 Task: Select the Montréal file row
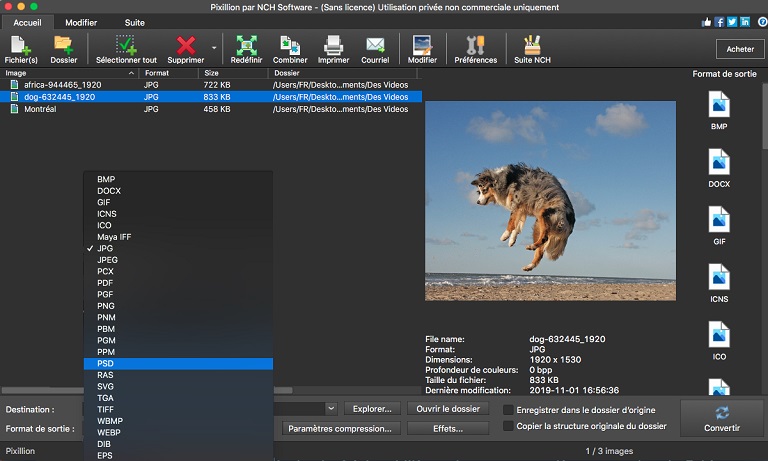[211, 109]
